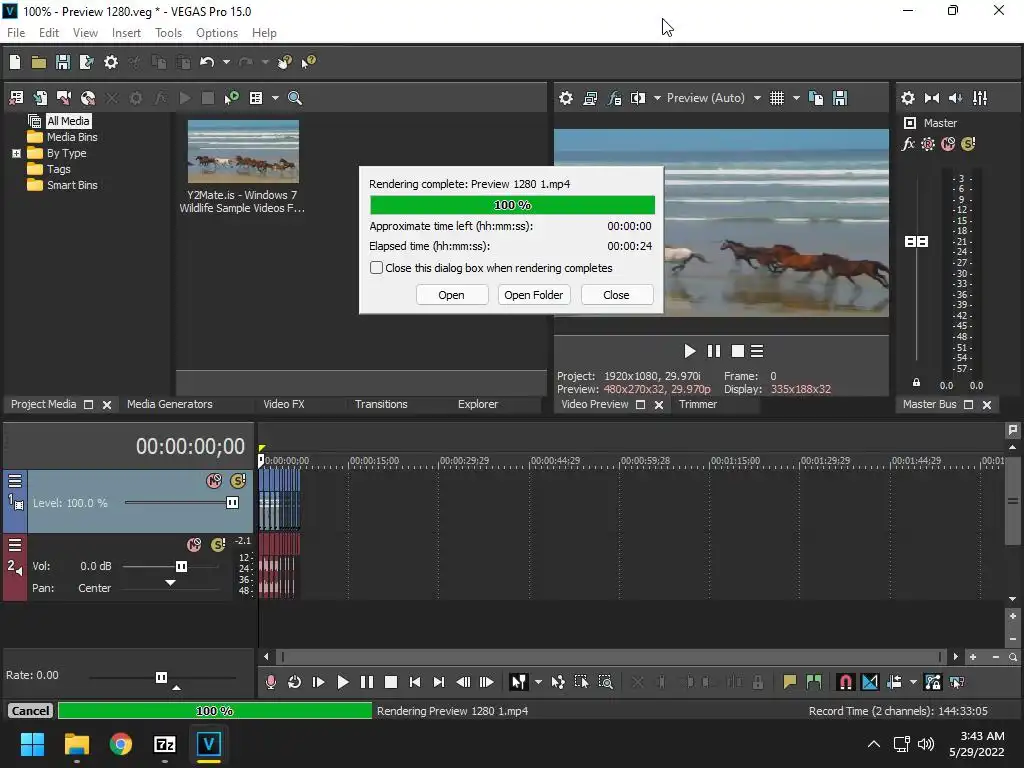Open audio track 2 pan type arrow
The width and height of the screenshot is (1024, 768).
[170, 583]
